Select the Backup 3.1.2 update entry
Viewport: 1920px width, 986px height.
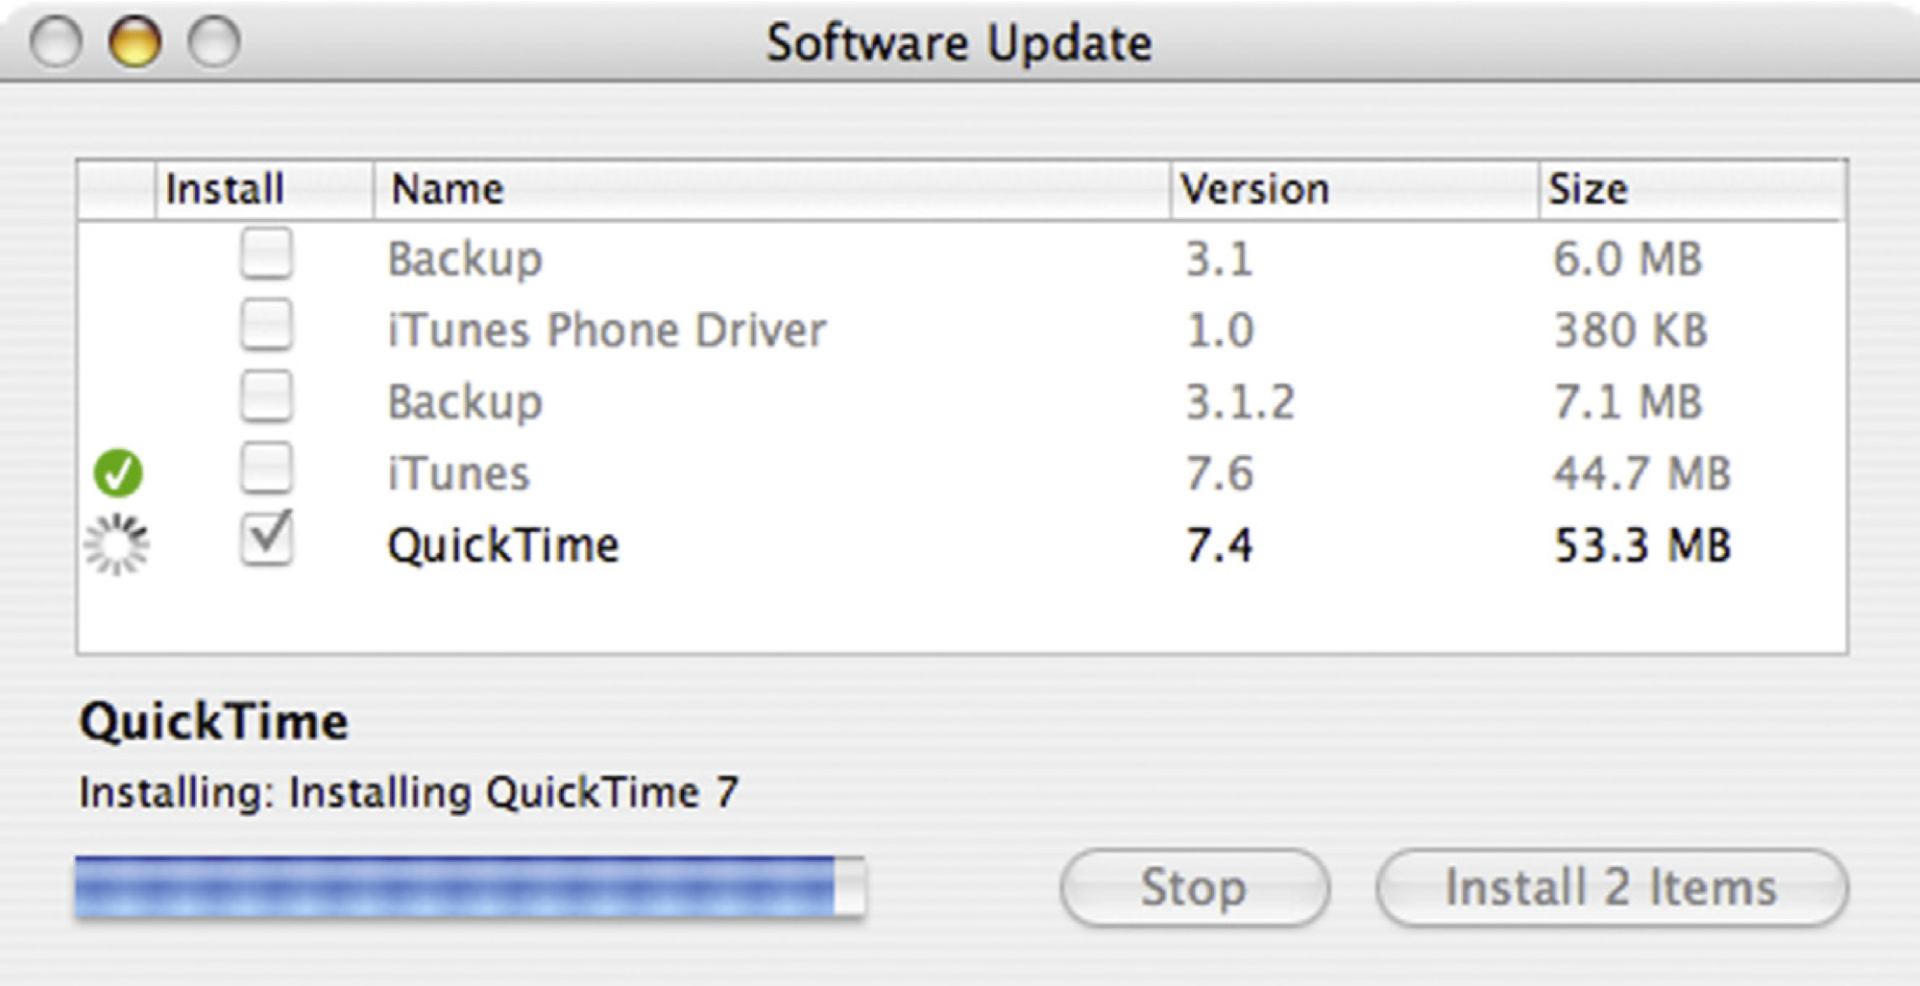click(962, 402)
